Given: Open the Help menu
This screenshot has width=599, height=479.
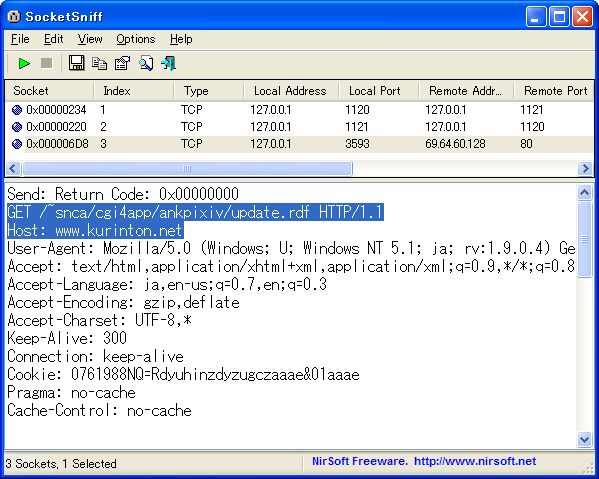Looking at the screenshot, I should pyautogui.click(x=181, y=39).
